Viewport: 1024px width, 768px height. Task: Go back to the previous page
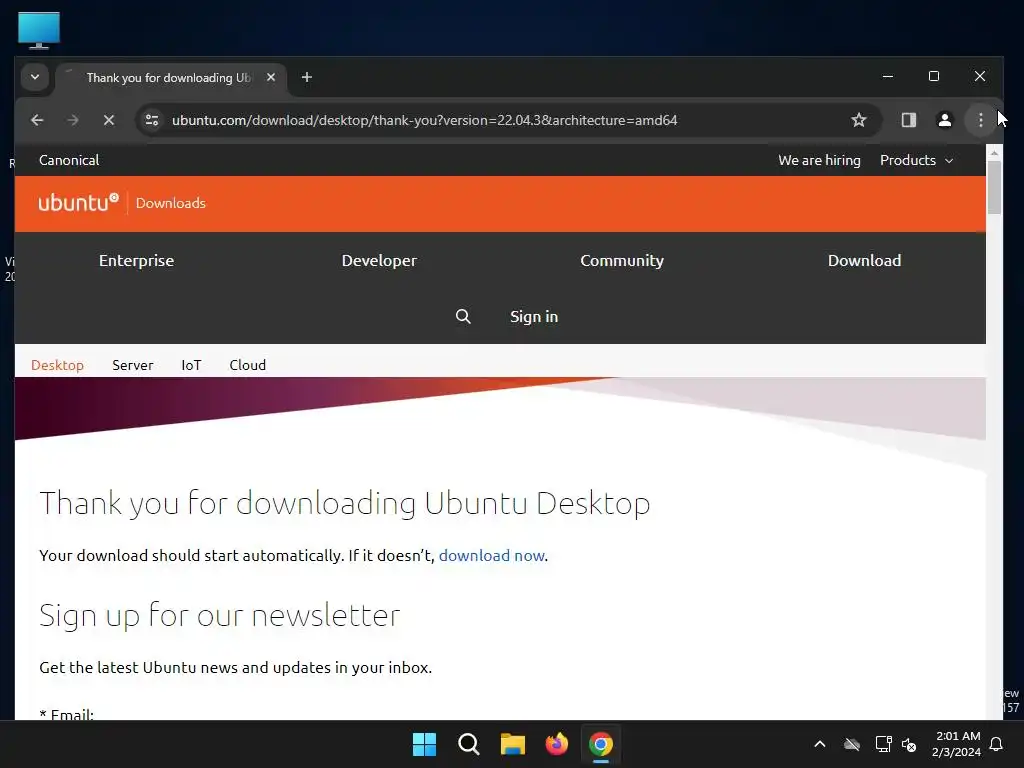click(37, 120)
